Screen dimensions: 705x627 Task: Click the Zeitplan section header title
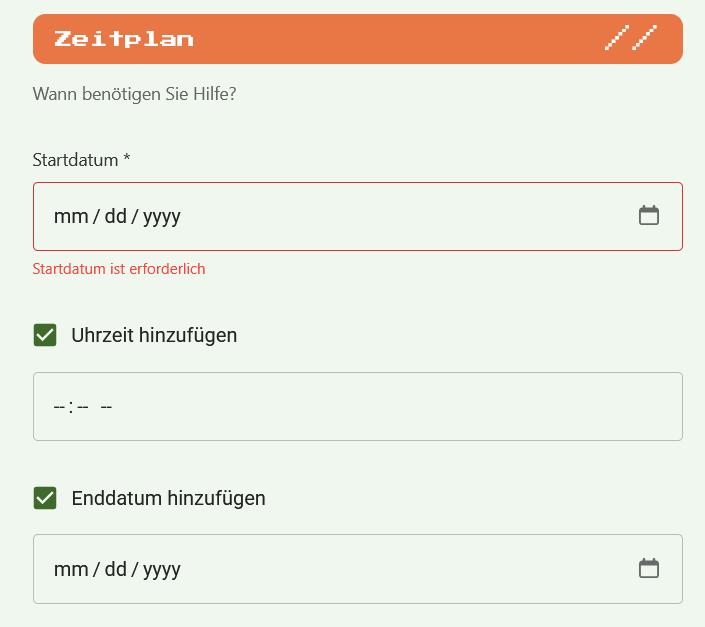pos(124,39)
